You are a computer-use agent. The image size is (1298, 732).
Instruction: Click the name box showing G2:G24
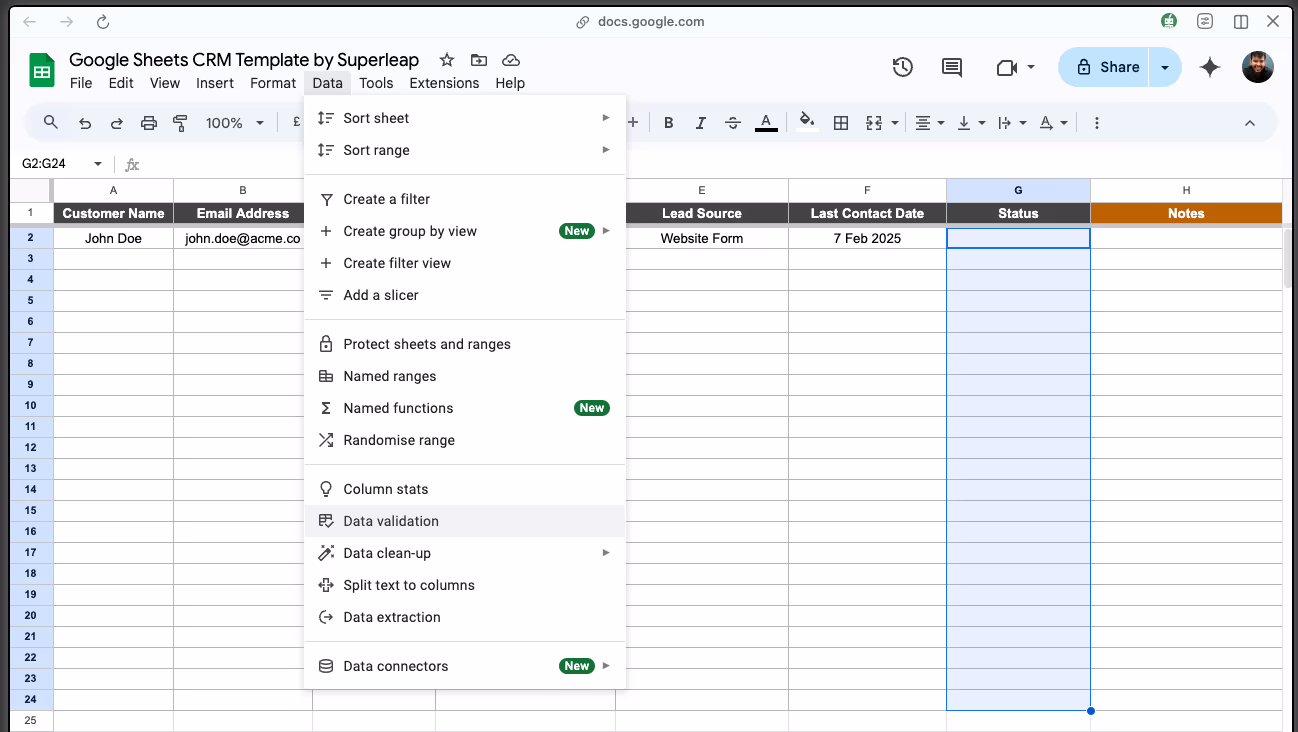(51, 164)
